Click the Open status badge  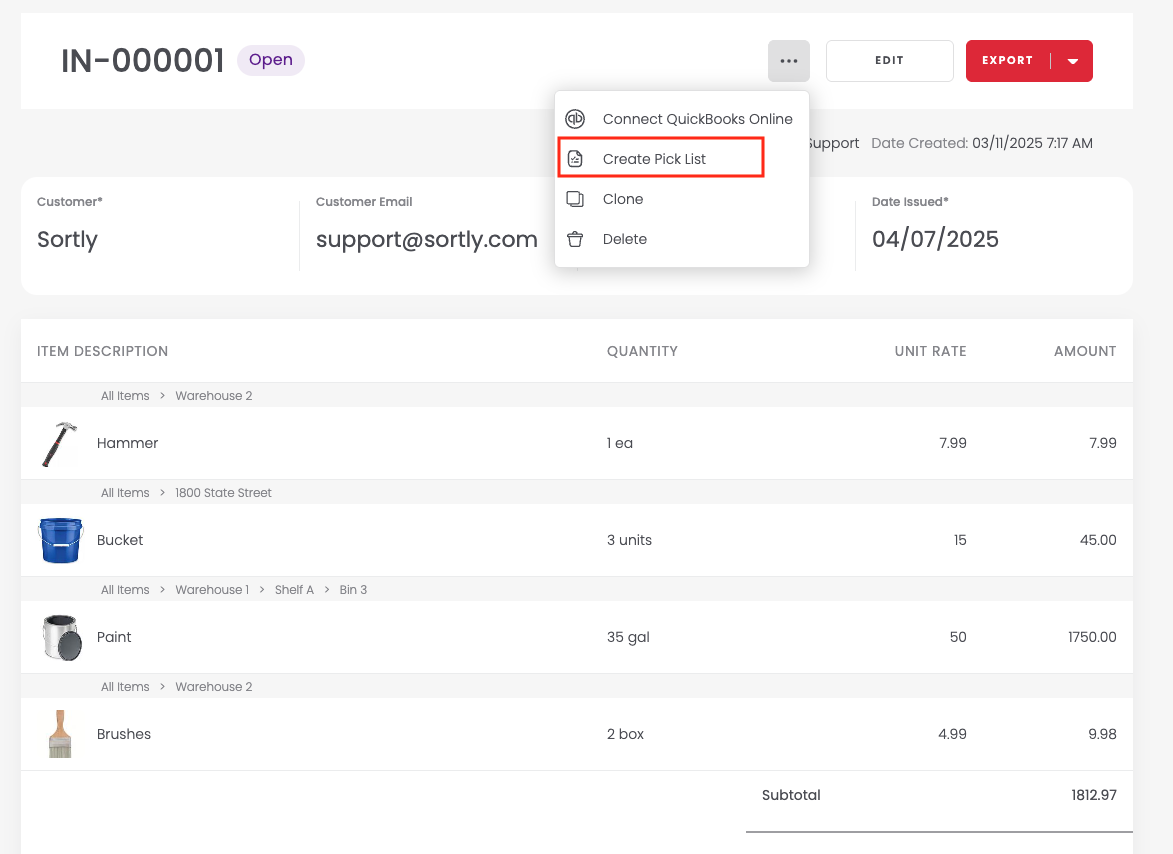pyautogui.click(x=270, y=60)
